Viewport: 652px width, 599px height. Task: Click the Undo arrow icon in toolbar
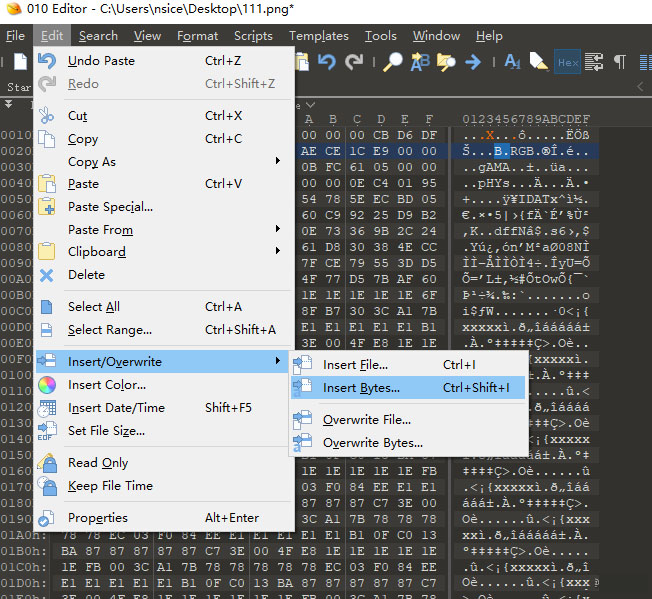point(327,62)
